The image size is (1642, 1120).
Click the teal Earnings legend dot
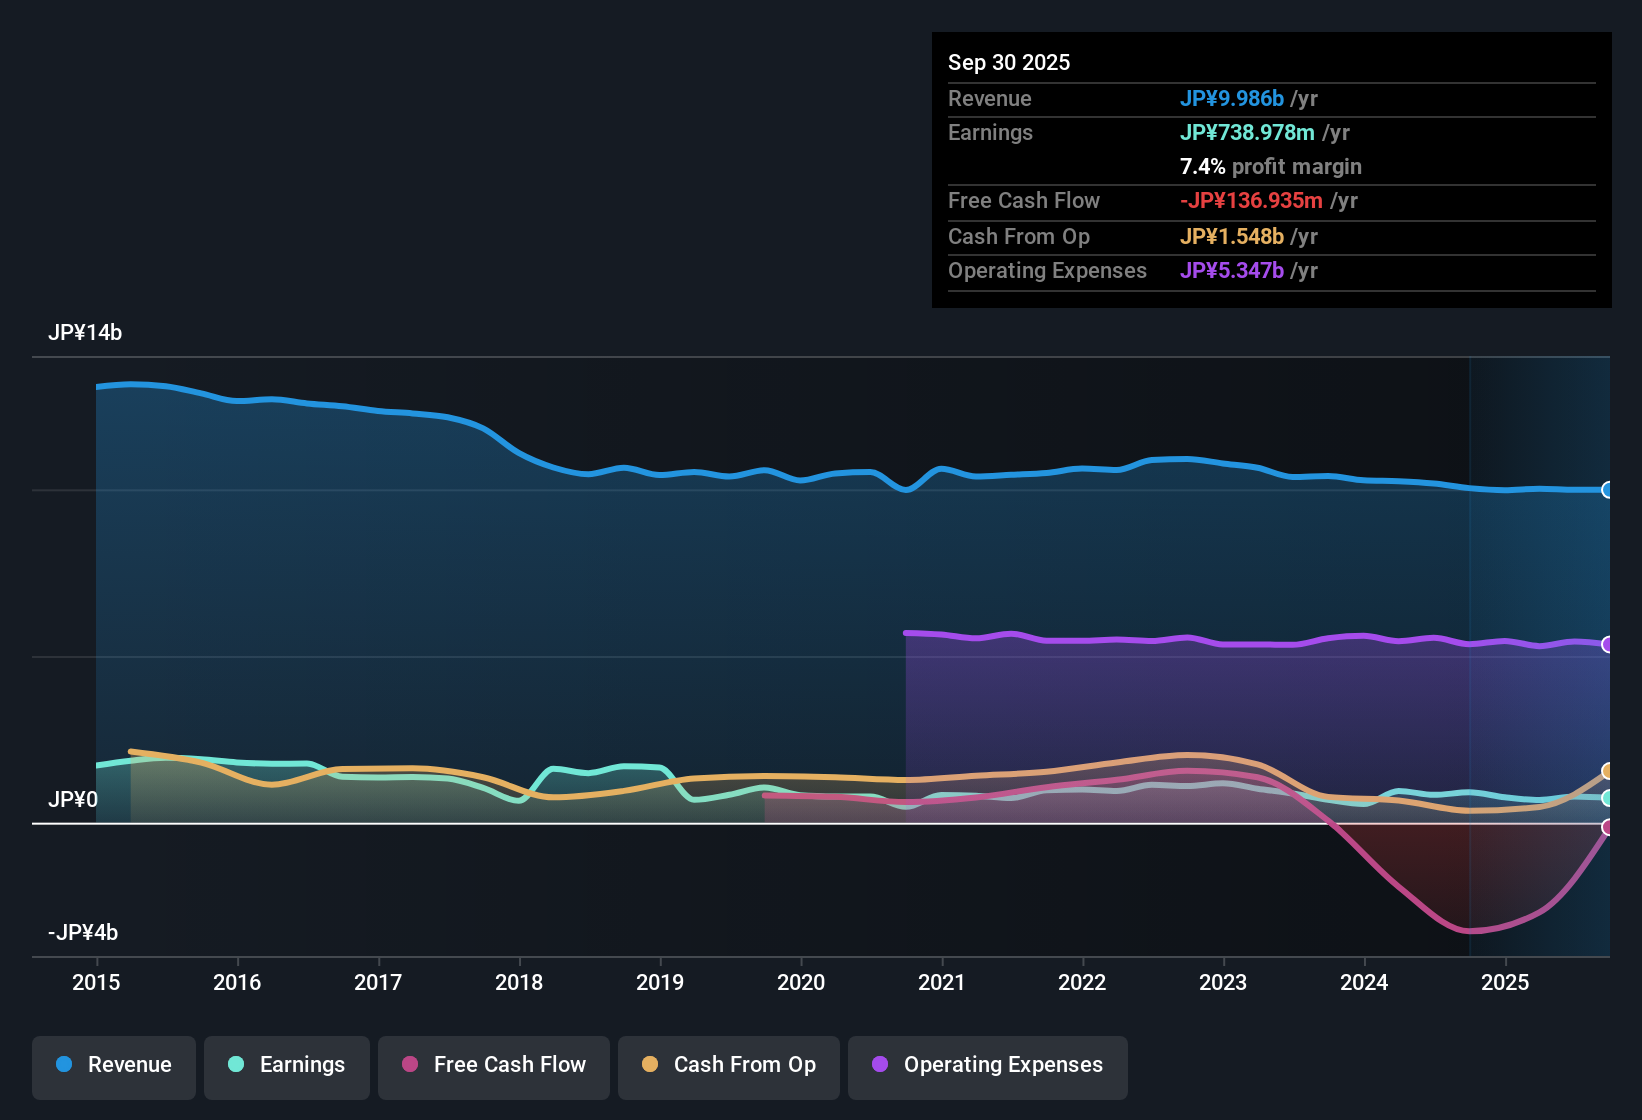(x=237, y=1065)
